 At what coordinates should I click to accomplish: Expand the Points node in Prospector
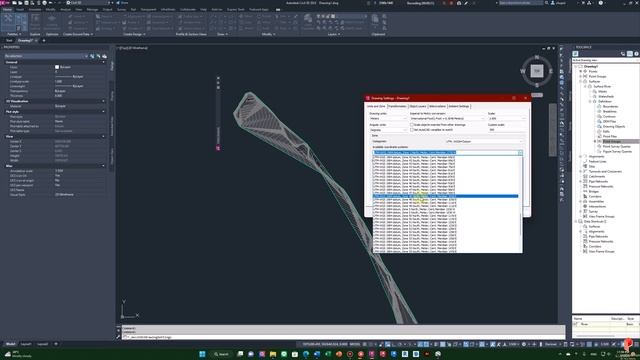(580, 71)
